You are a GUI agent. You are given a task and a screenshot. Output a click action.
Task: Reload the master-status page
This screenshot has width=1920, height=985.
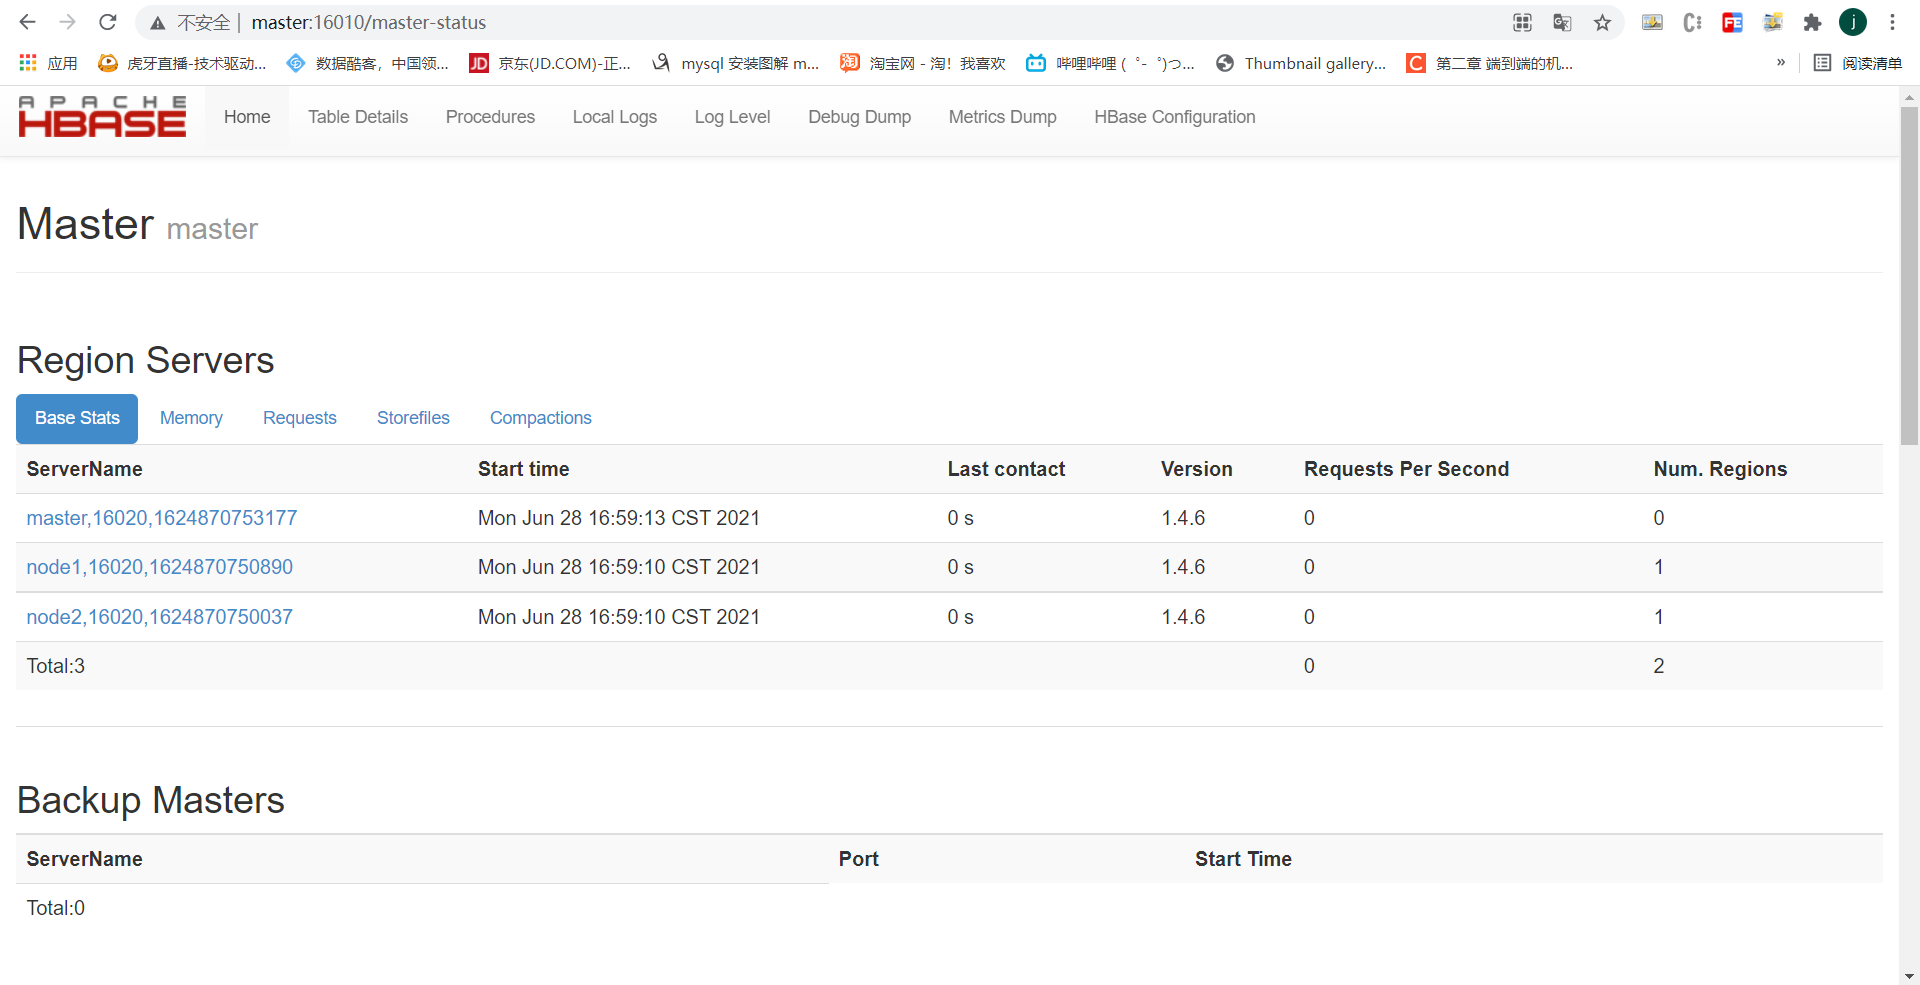point(107,22)
